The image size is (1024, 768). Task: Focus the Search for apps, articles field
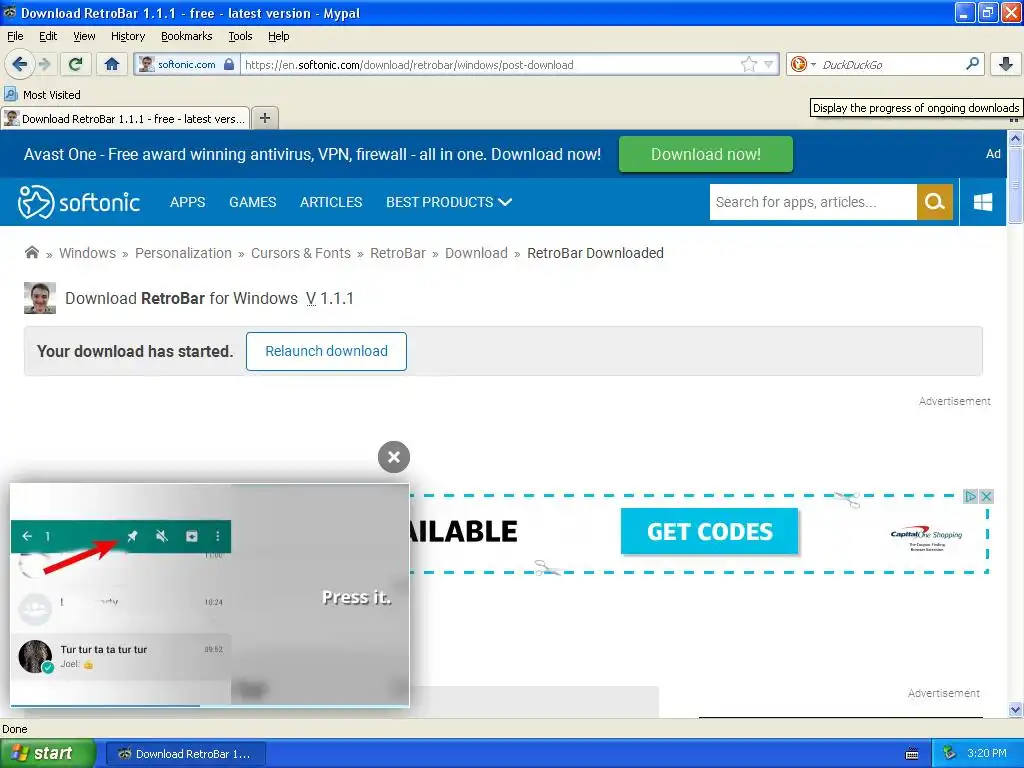coord(813,202)
